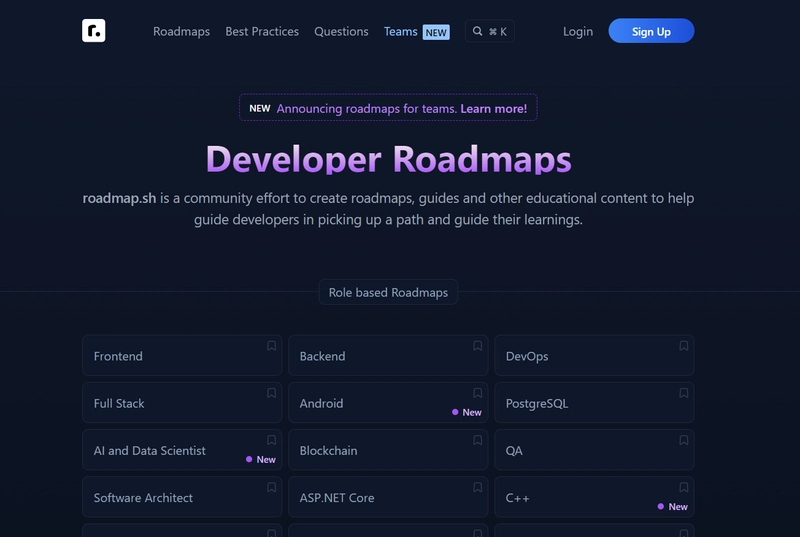This screenshot has height=537, width=800.
Task: Open the PostgreSQL roadmap card
Action: [x=594, y=403]
